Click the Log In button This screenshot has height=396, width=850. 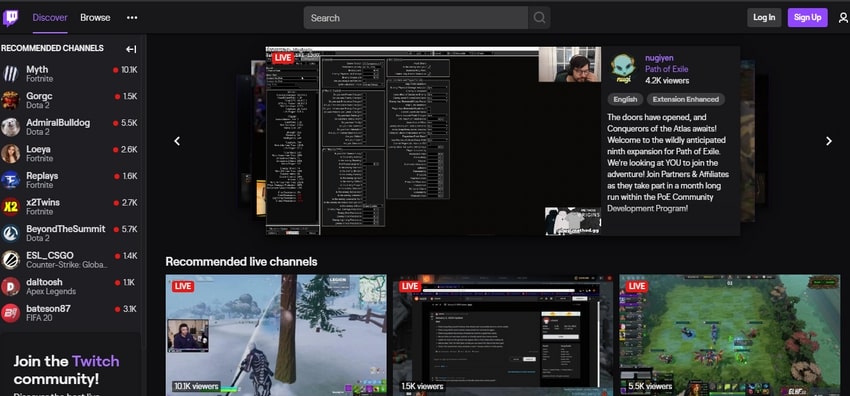pyautogui.click(x=764, y=17)
